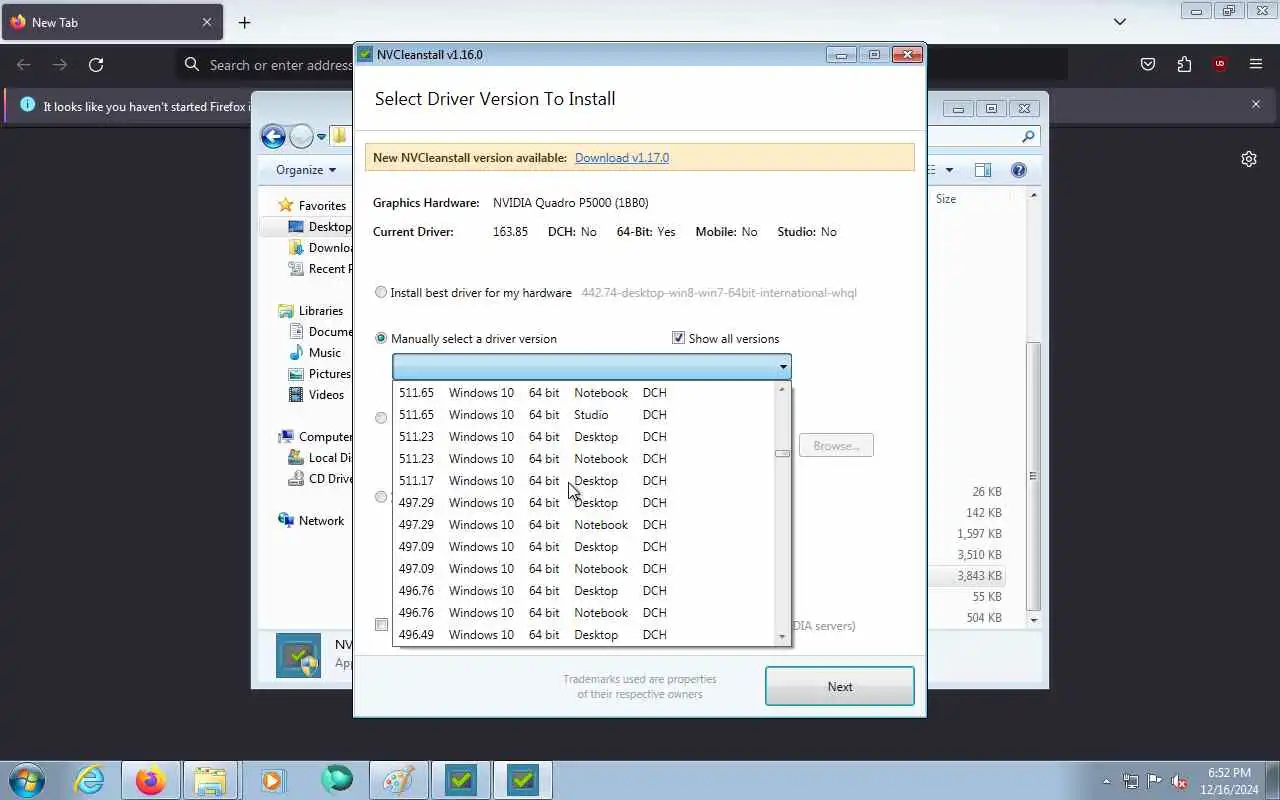Click the grayed Browse button
The image size is (1280, 800).
tap(836, 446)
